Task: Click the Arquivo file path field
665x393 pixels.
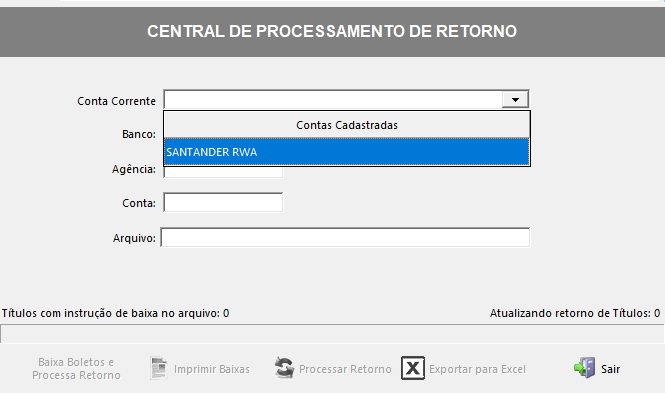Action: click(345, 237)
